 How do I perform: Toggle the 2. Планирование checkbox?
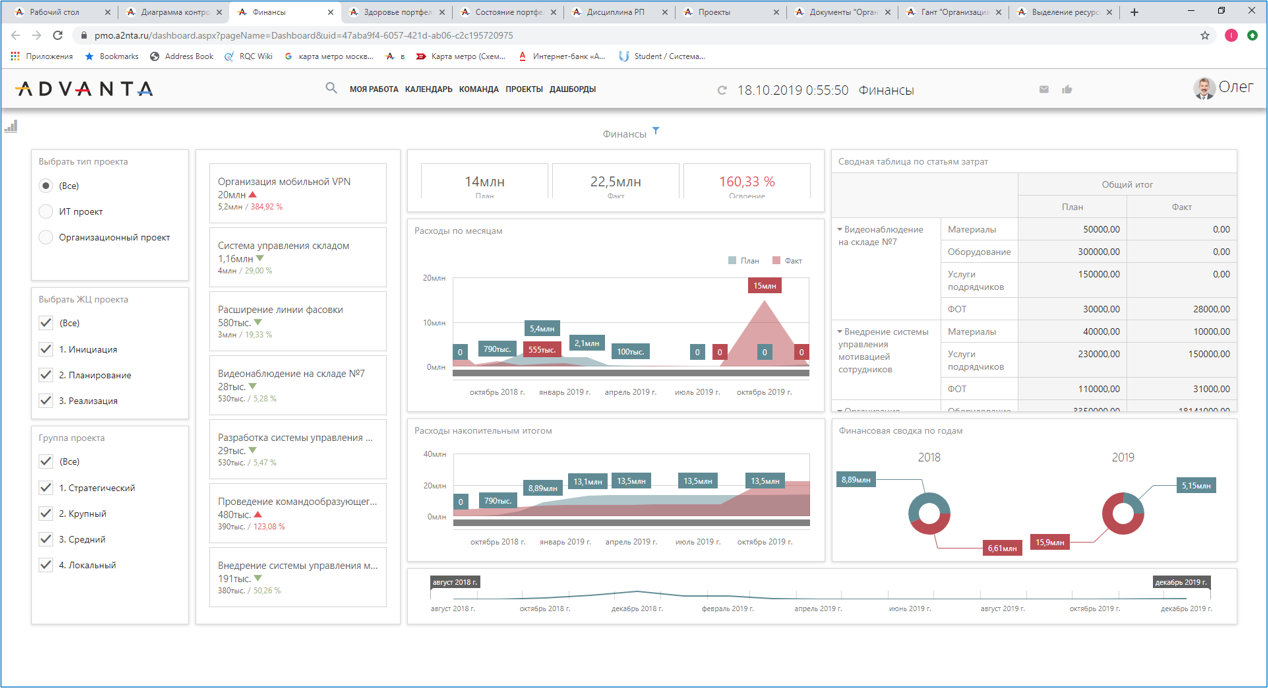pos(46,375)
